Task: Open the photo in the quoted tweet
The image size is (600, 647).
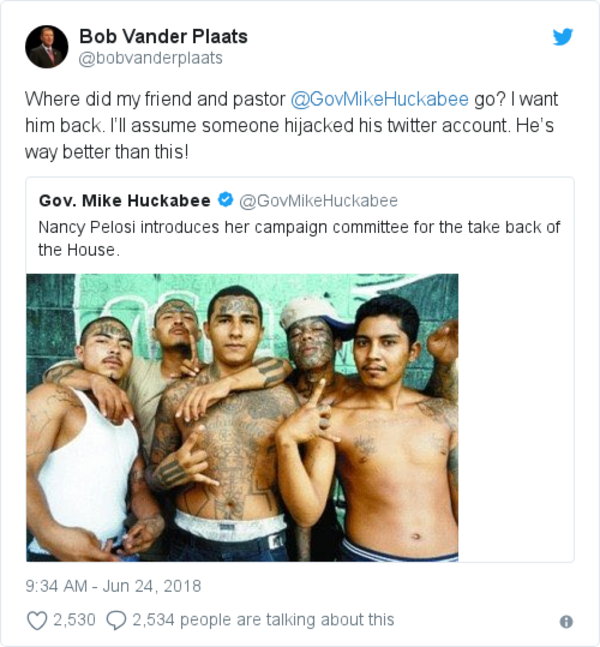Action: coord(242,417)
